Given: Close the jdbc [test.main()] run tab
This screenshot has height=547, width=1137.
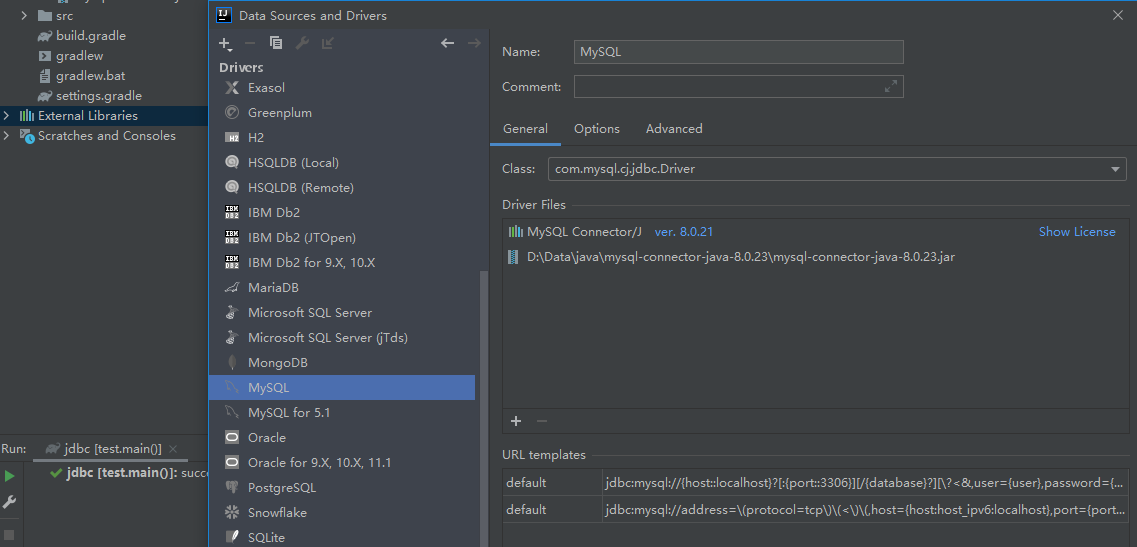Looking at the screenshot, I should click(x=173, y=449).
